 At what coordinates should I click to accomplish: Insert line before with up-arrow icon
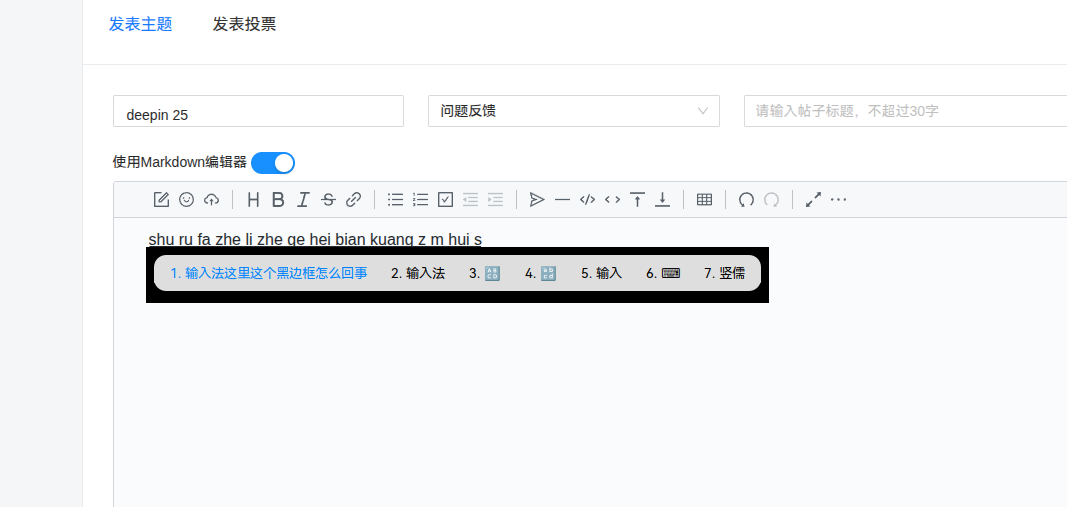[637, 199]
